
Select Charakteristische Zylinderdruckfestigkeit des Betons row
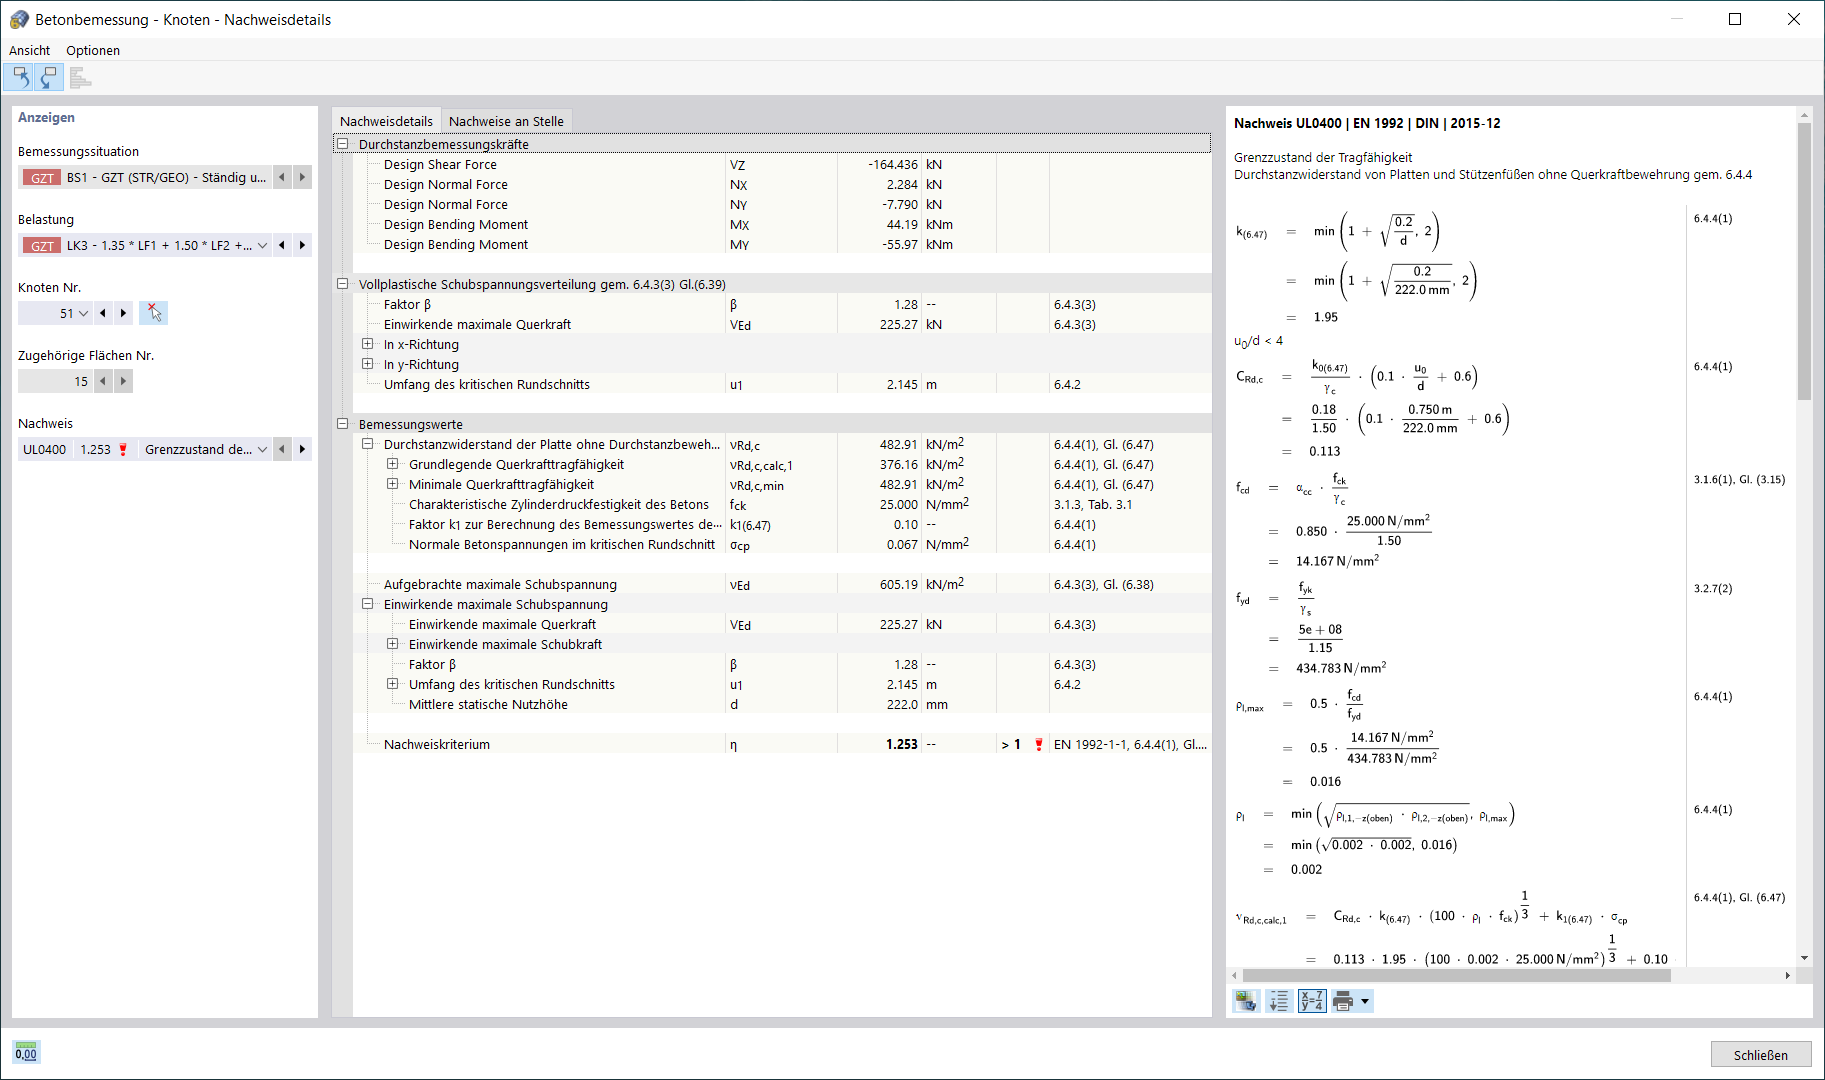781,504
